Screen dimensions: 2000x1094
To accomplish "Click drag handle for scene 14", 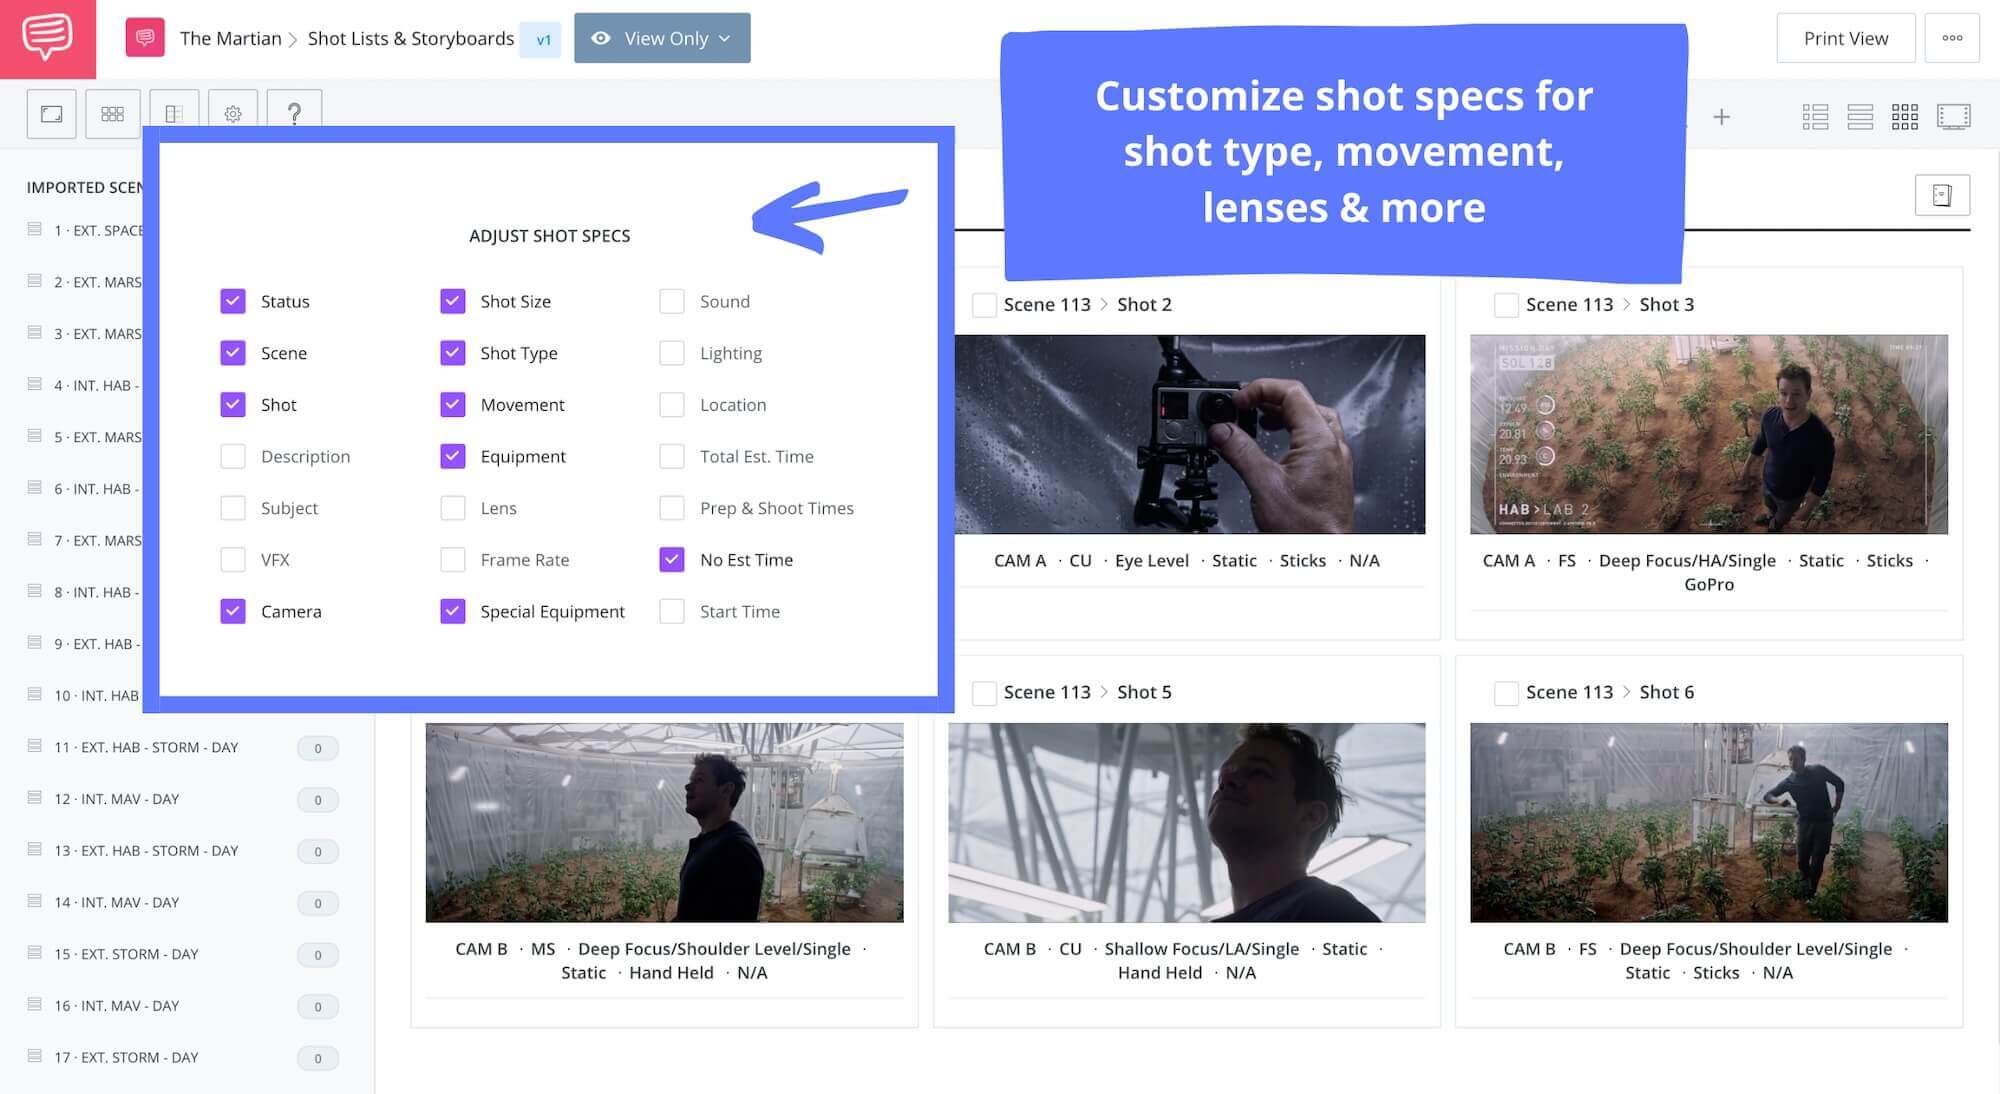I will (35, 901).
